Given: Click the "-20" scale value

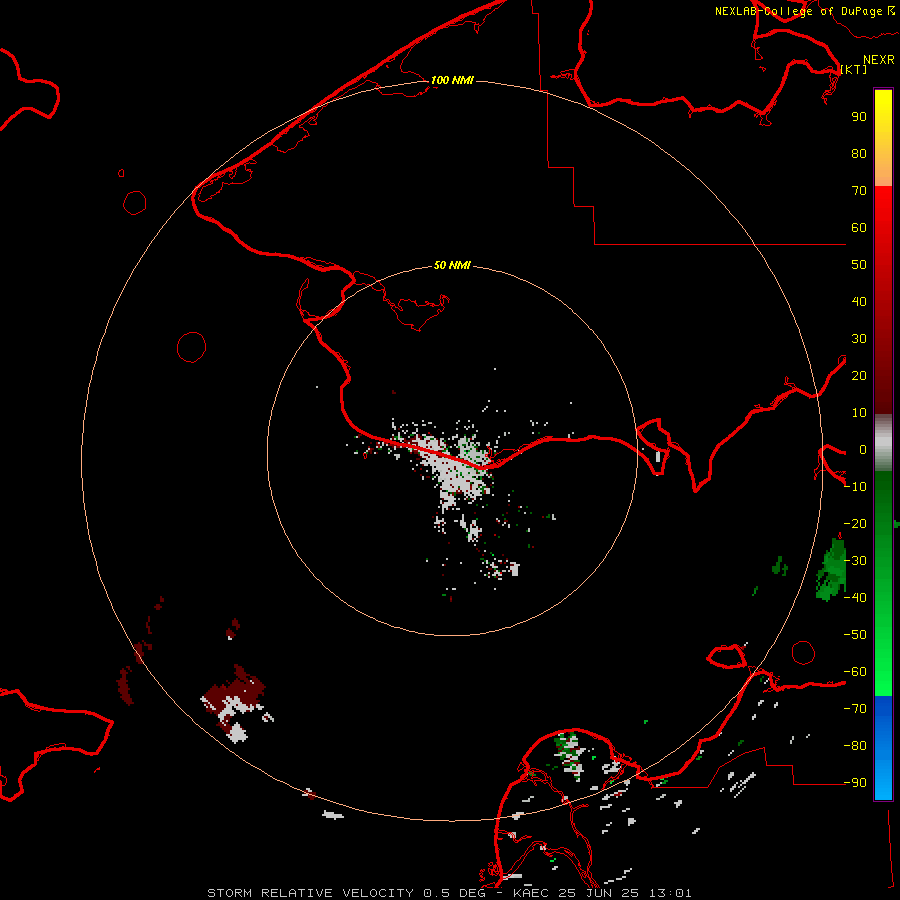Looking at the screenshot, I should (855, 523).
